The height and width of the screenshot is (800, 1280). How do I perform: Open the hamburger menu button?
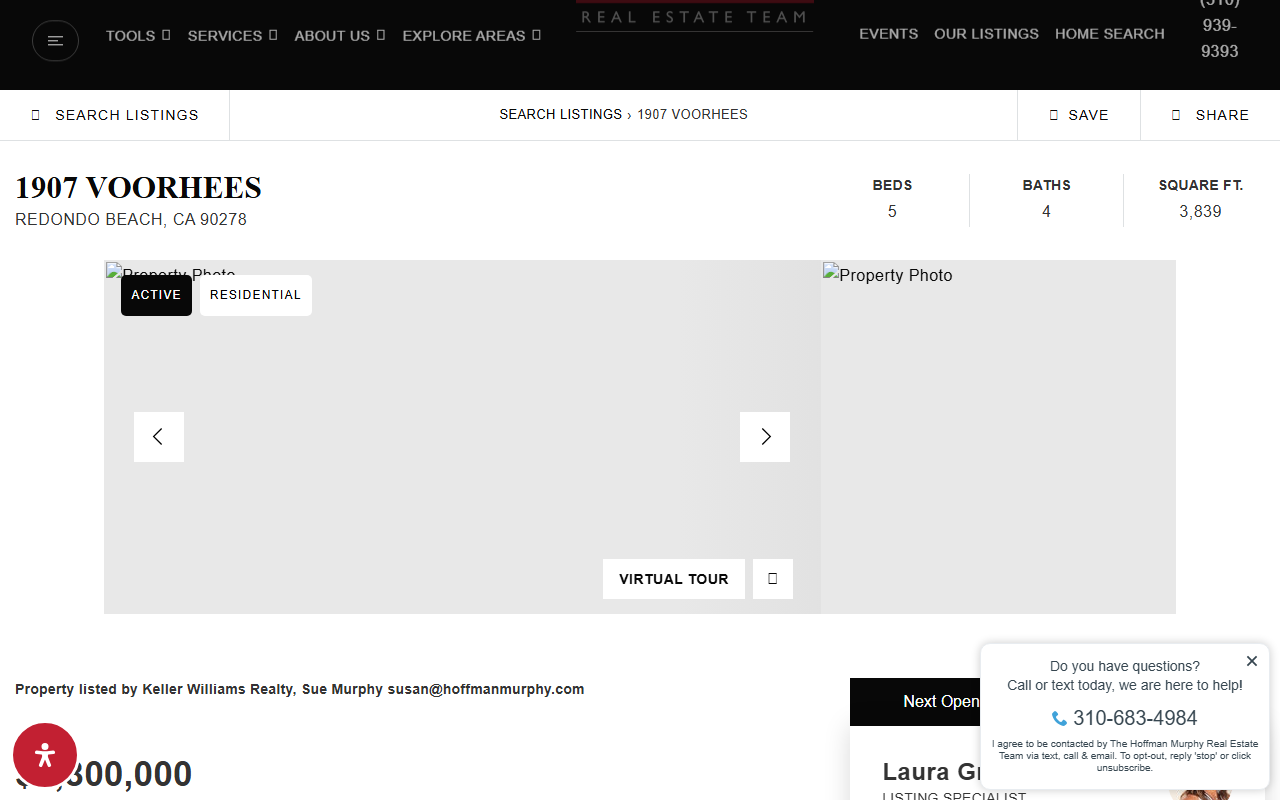coord(55,41)
